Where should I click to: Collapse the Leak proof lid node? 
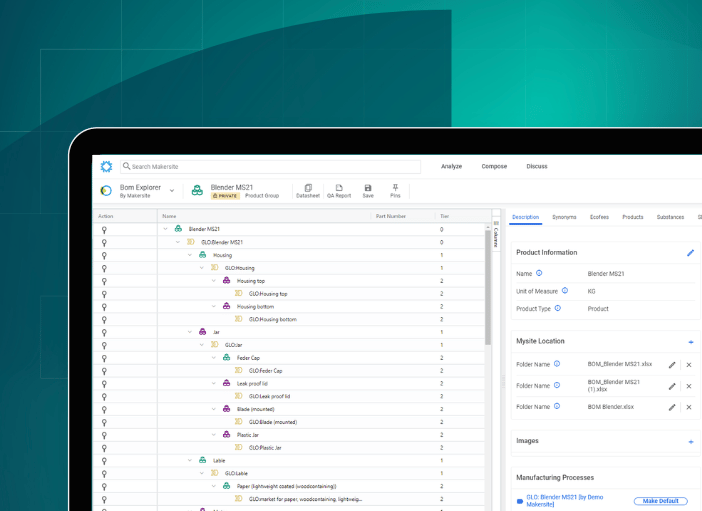(214, 383)
